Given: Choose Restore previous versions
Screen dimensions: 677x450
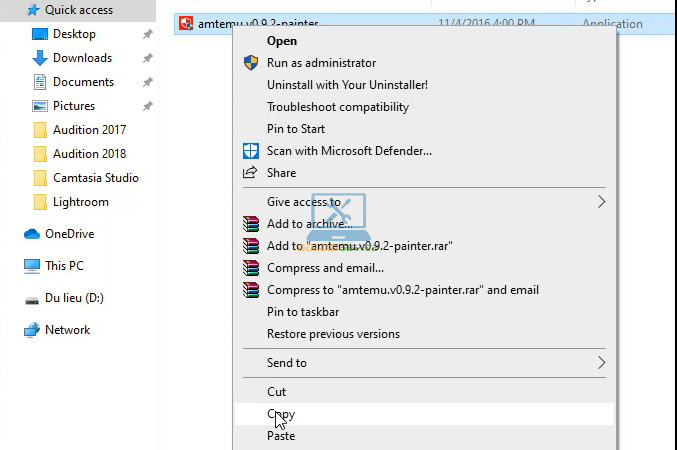Looking at the screenshot, I should tap(333, 334).
